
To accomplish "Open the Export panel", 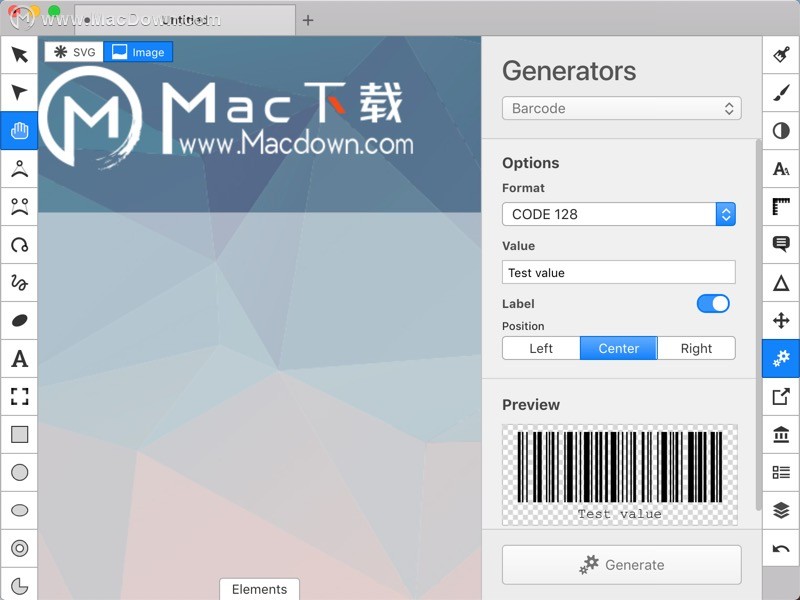I will (x=781, y=396).
